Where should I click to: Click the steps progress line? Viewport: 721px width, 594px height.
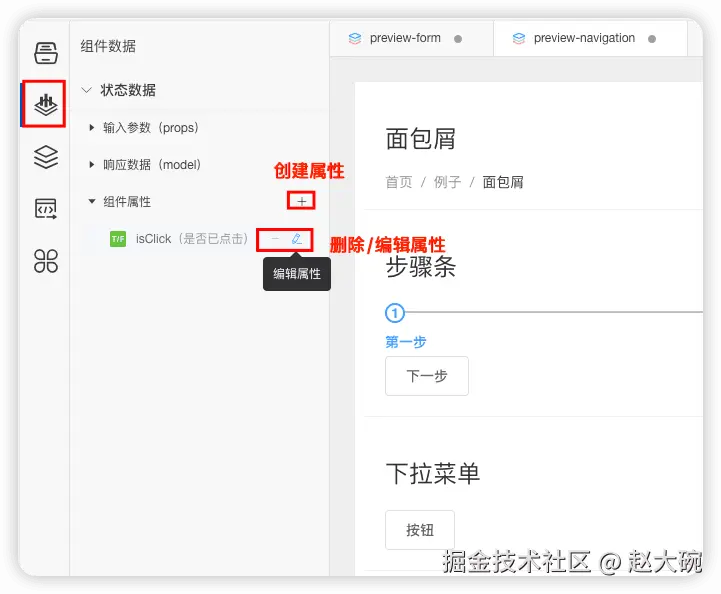[x=554, y=313]
